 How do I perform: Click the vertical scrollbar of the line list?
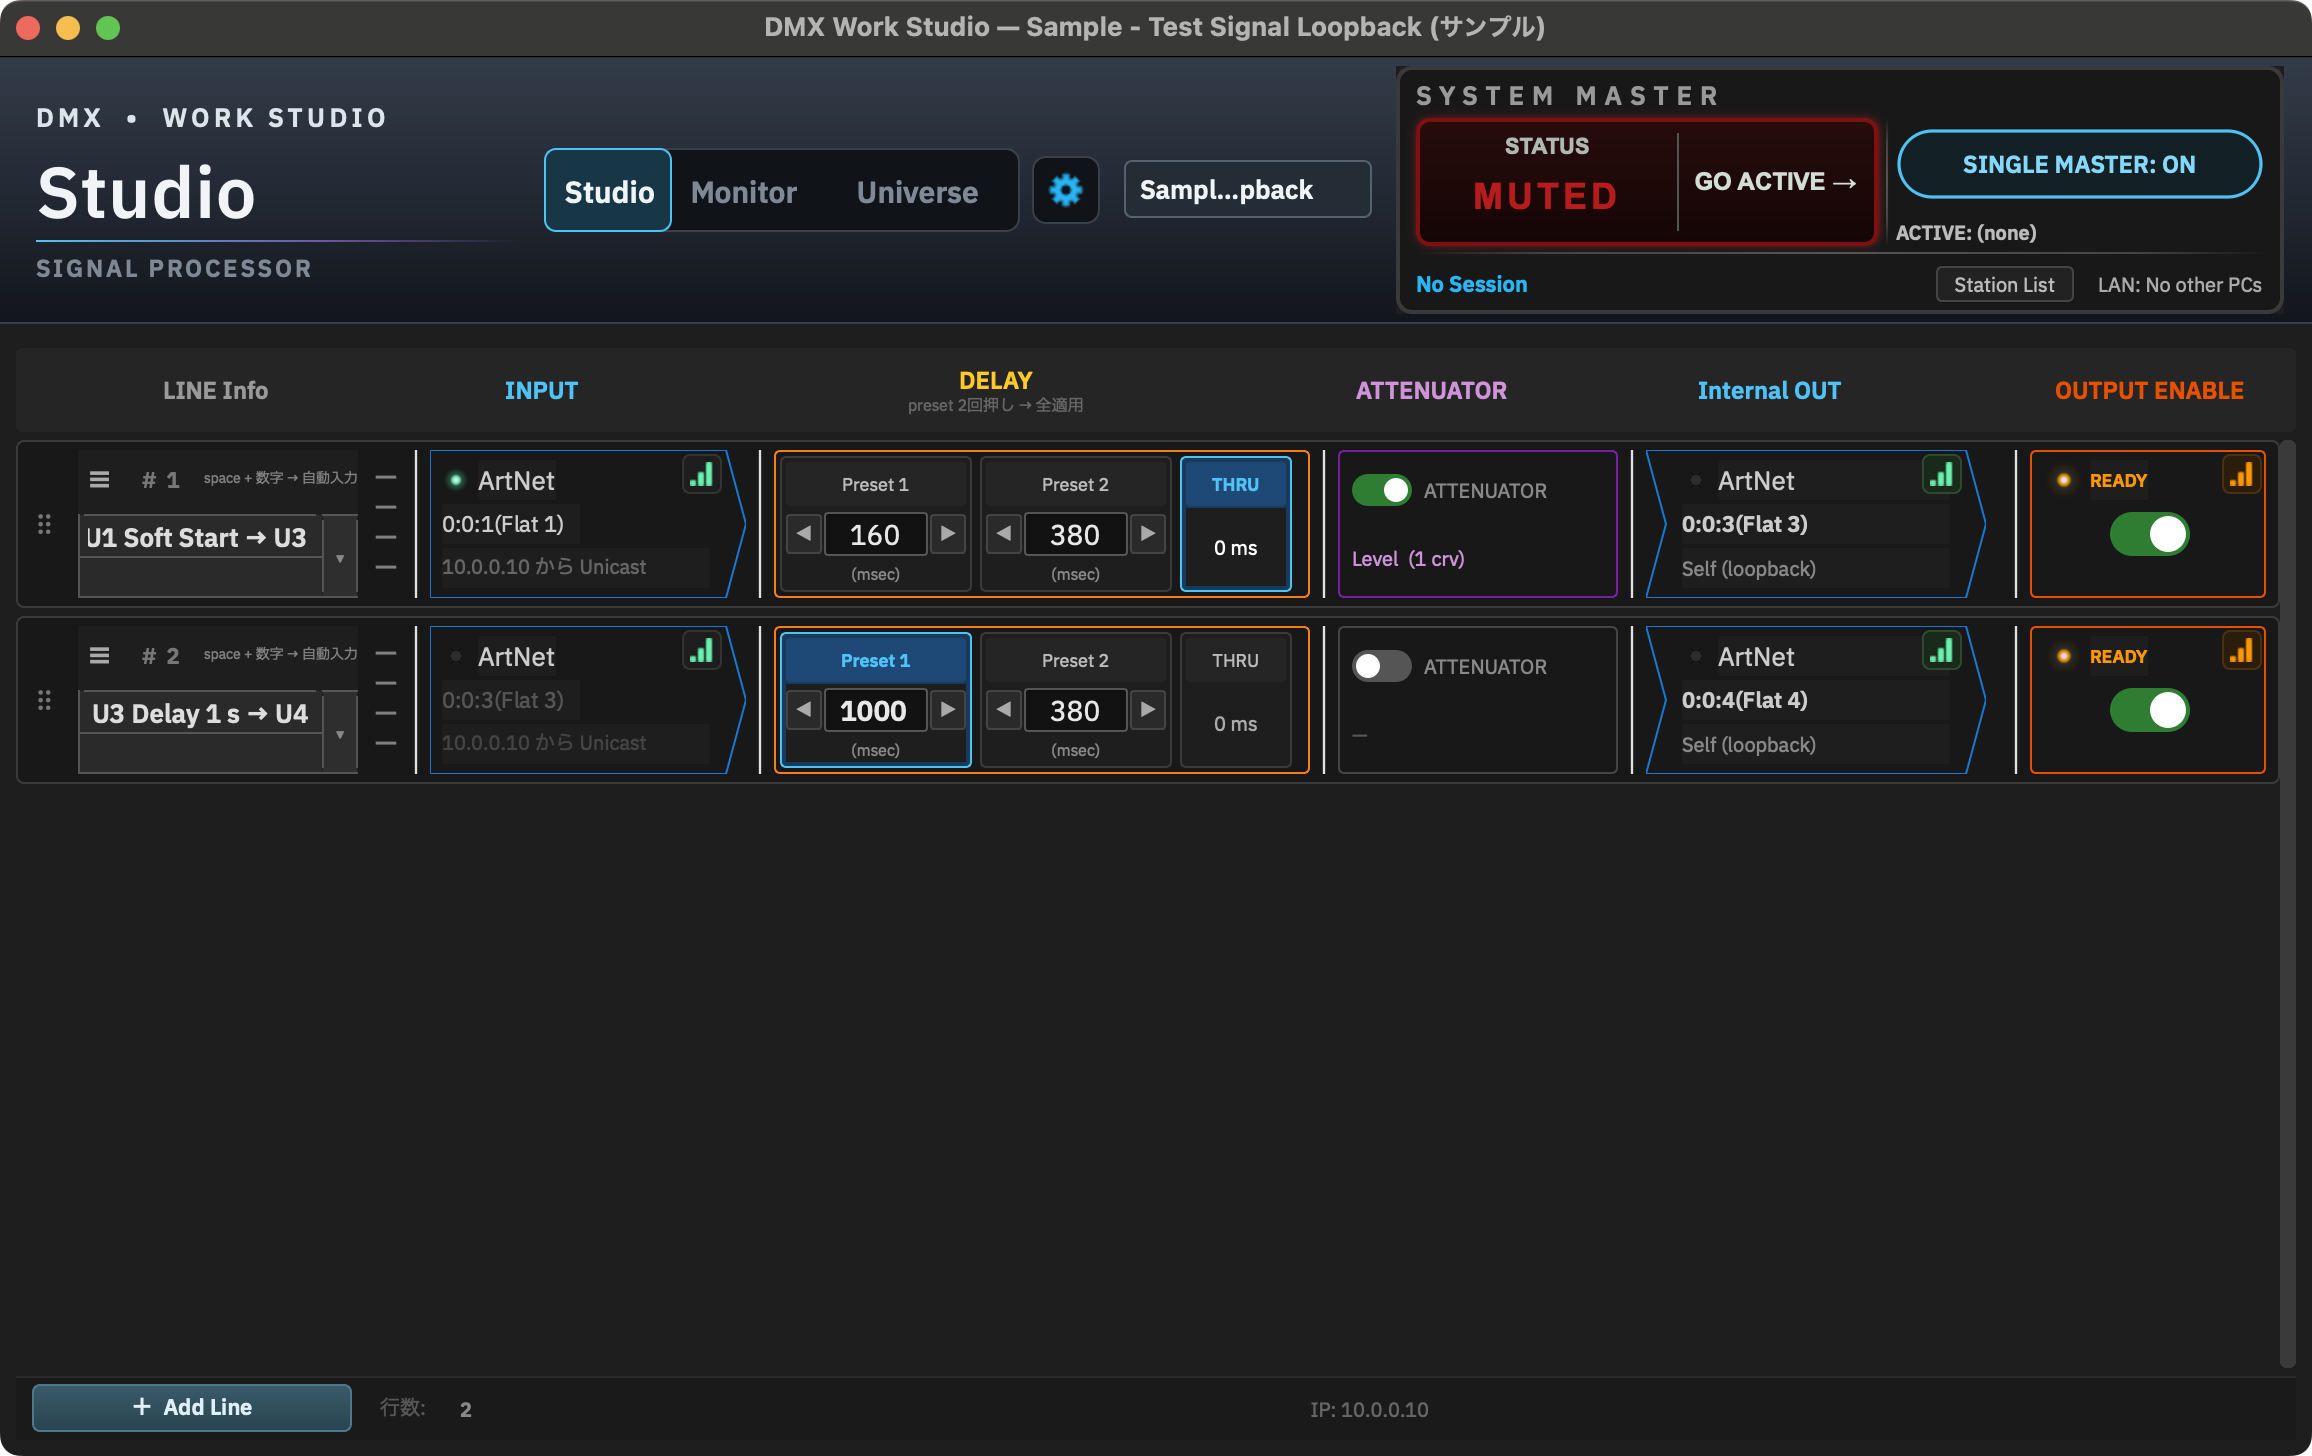(2287, 905)
